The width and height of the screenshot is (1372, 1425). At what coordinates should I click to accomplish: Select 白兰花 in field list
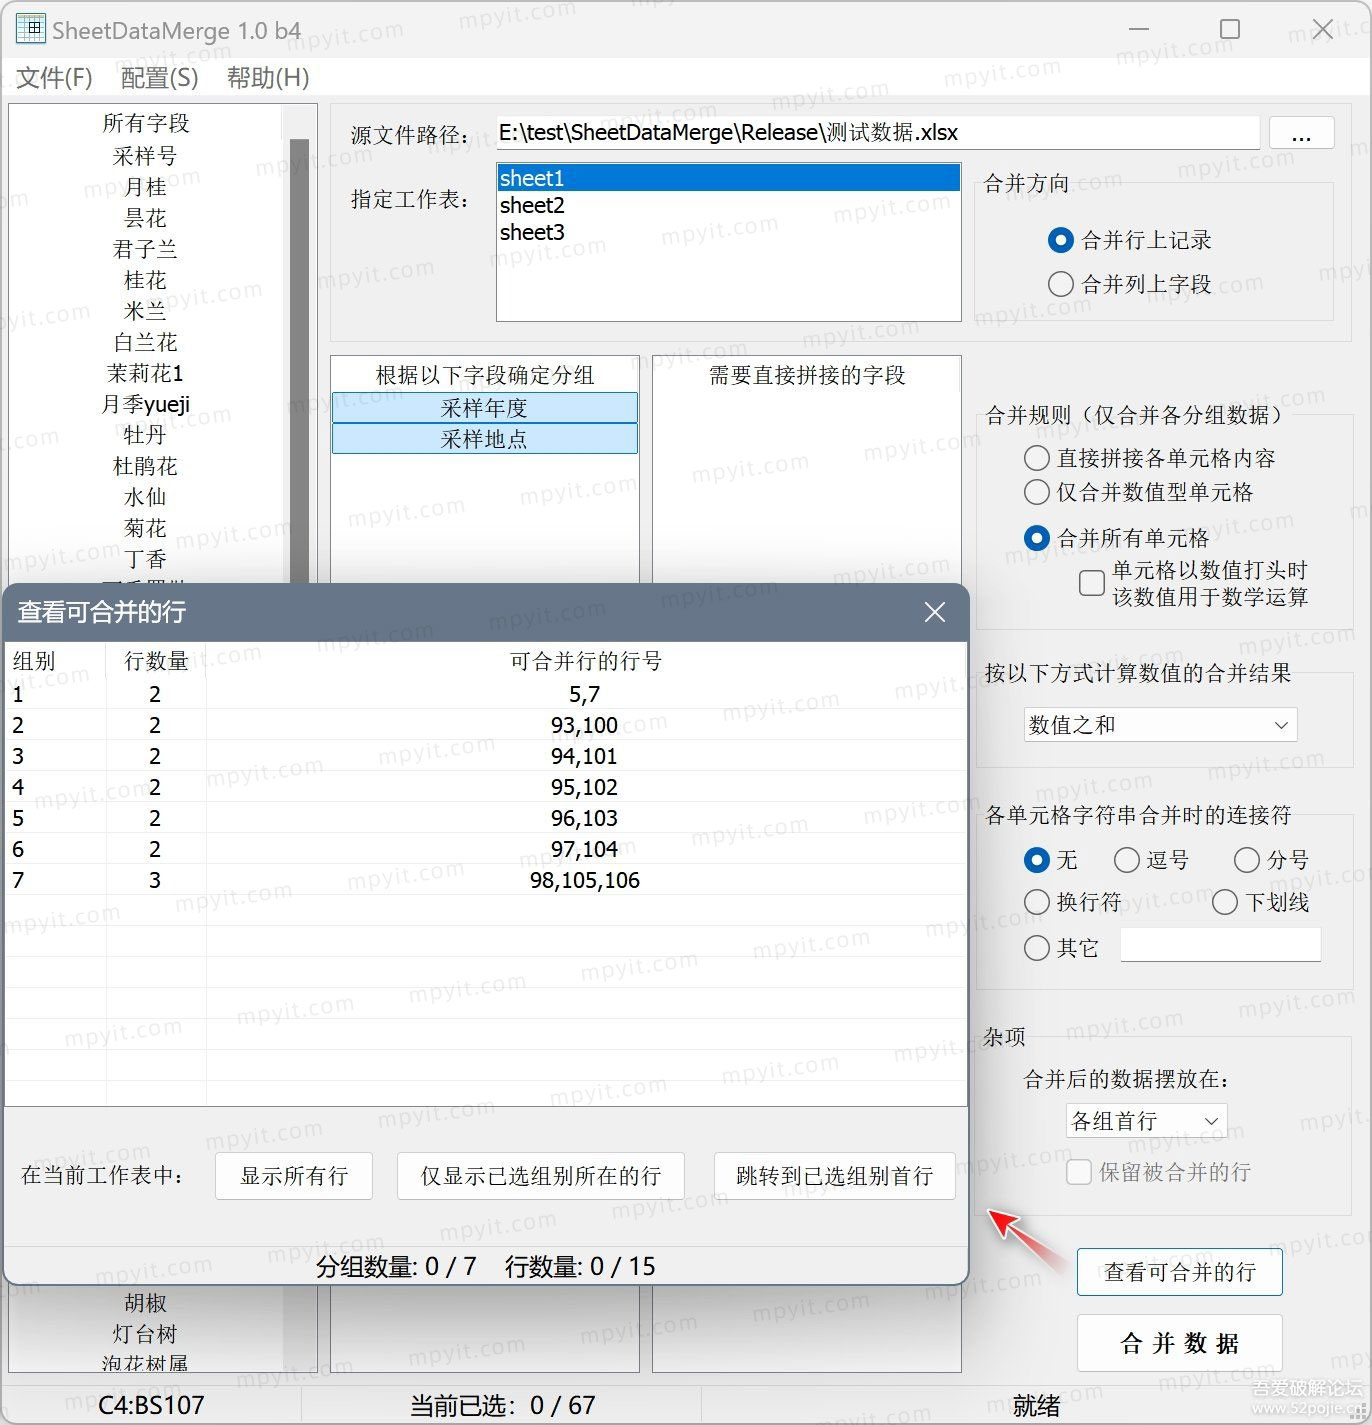click(x=146, y=342)
